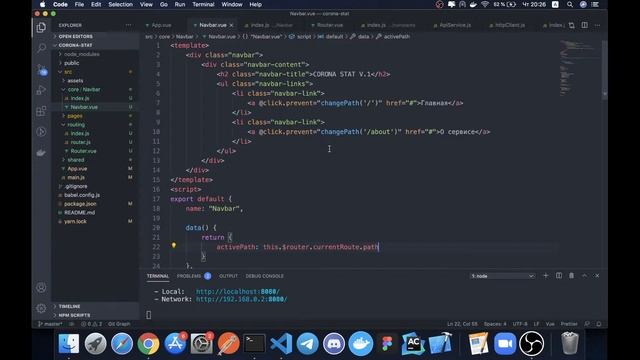Close the Navbar.vue tab

coord(231,25)
